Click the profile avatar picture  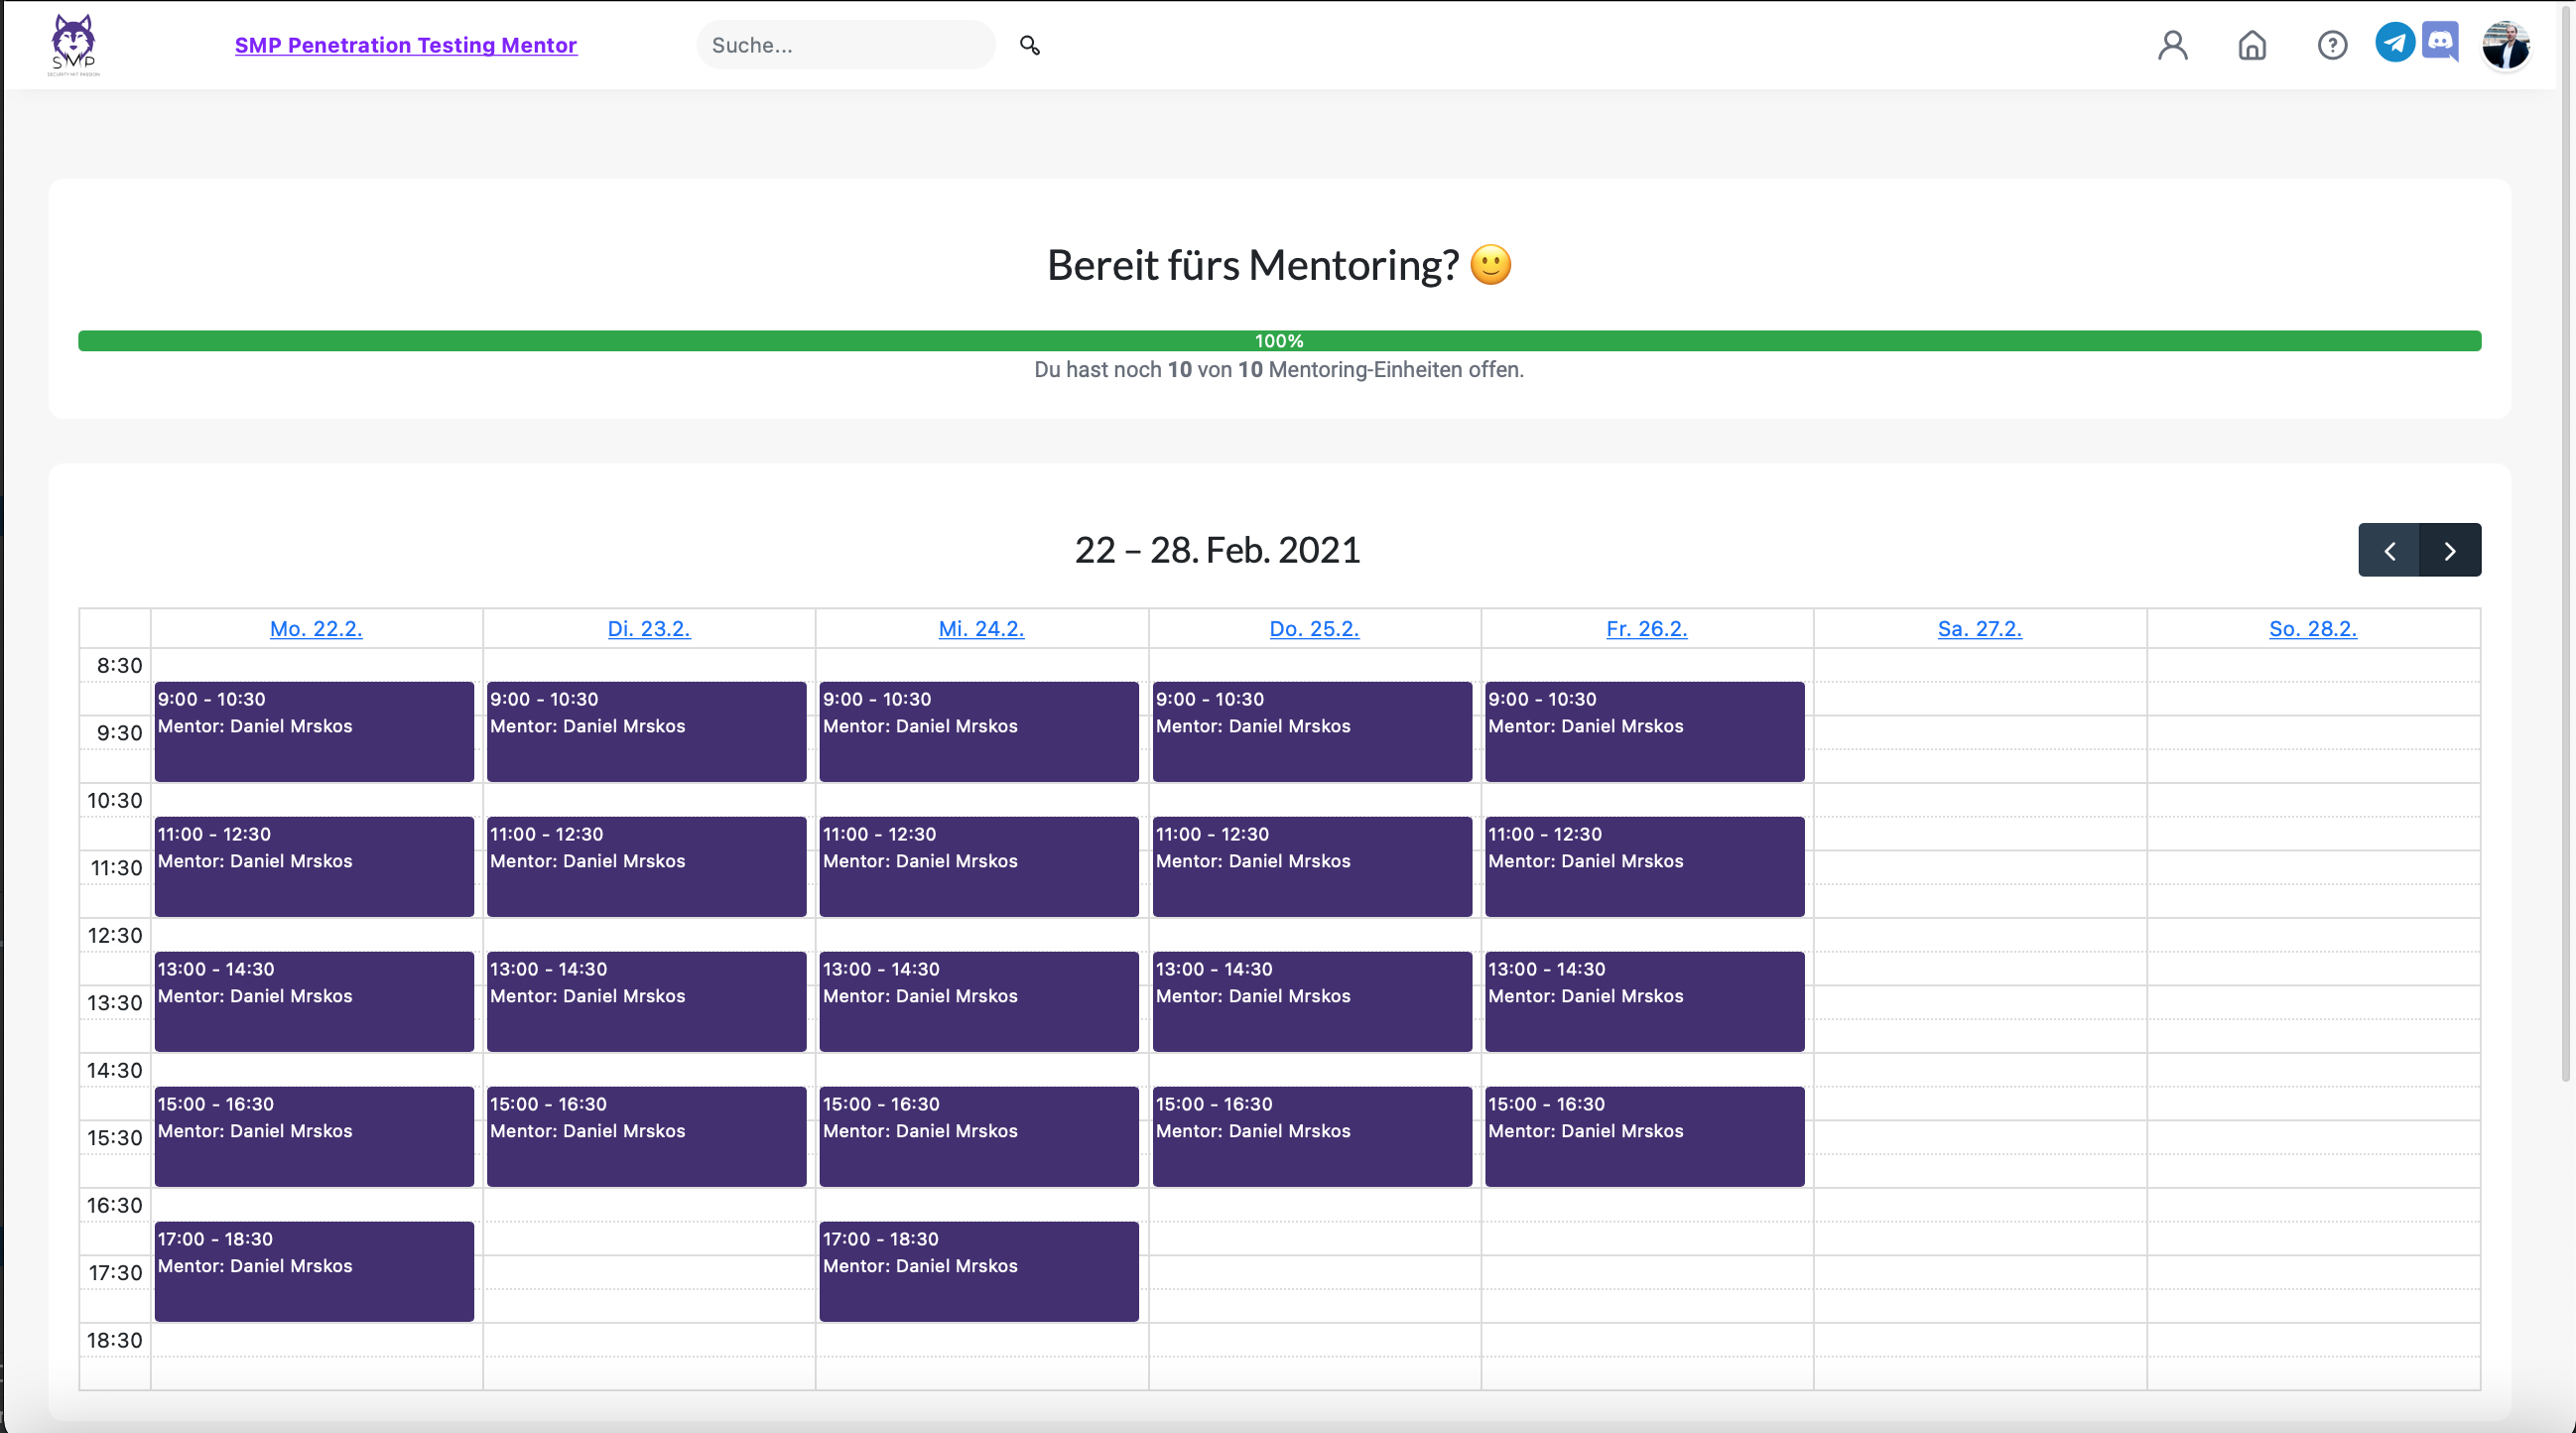[x=2505, y=45]
